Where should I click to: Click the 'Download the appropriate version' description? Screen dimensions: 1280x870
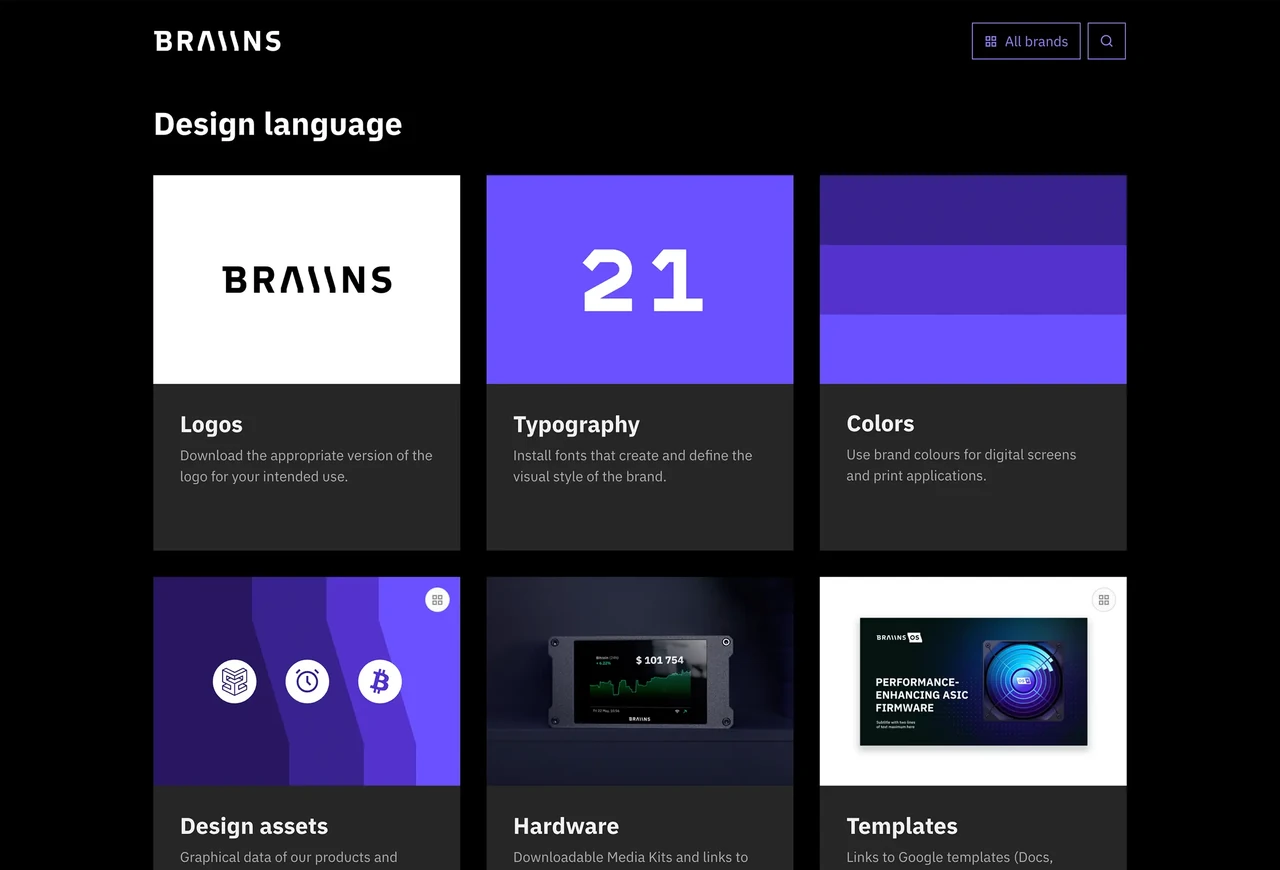point(306,466)
